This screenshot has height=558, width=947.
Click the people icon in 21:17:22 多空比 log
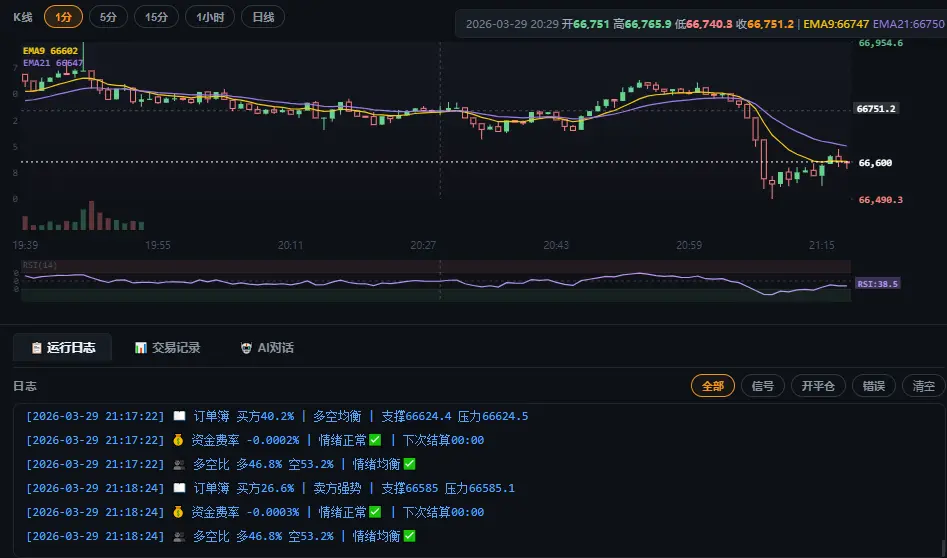(179, 464)
